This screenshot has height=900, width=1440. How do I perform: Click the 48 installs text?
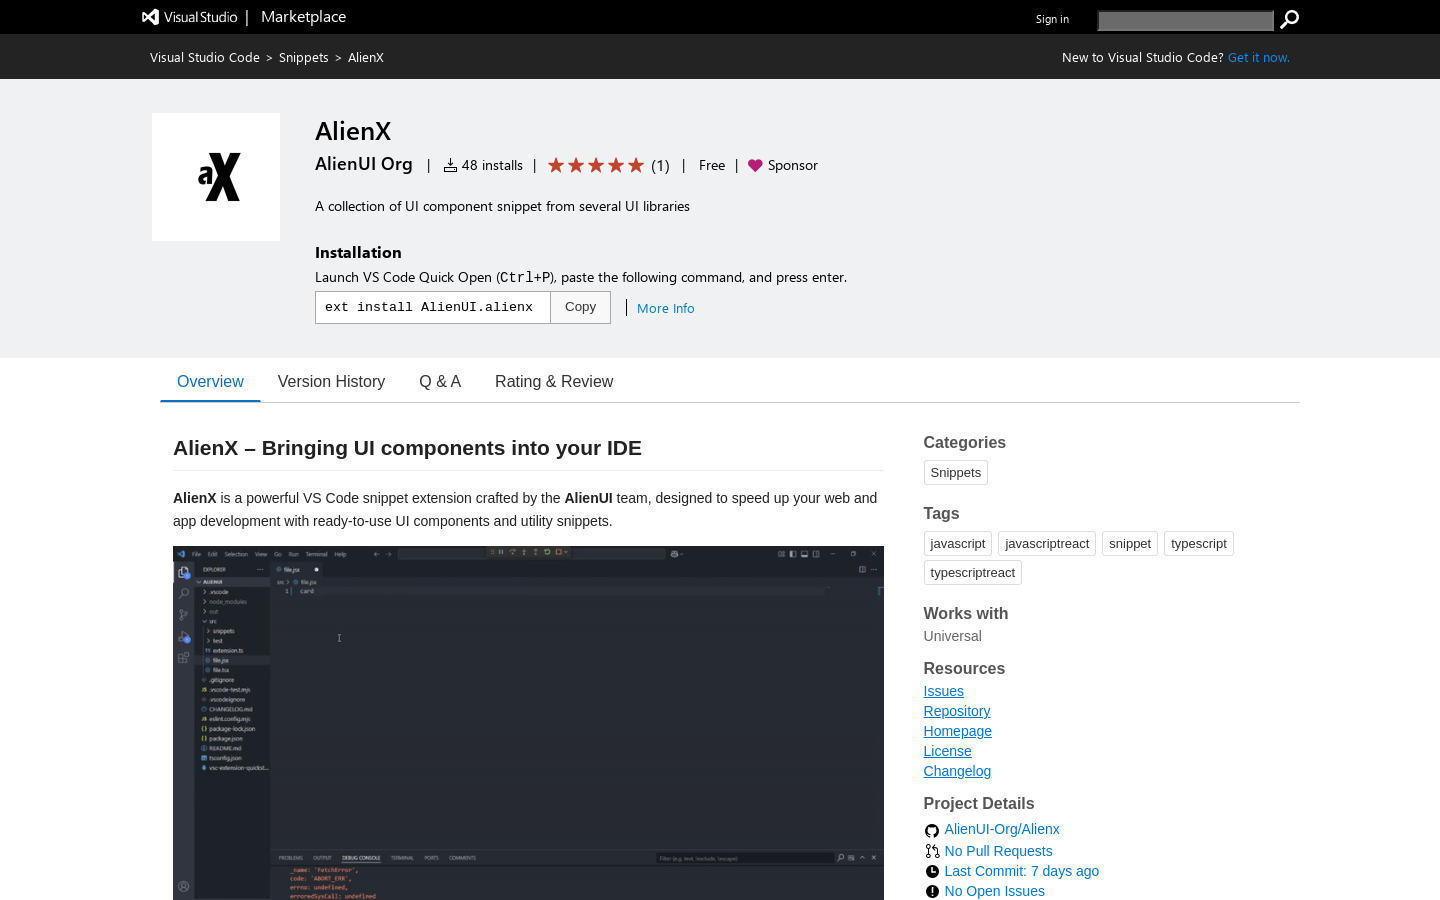[x=492, y=166]
